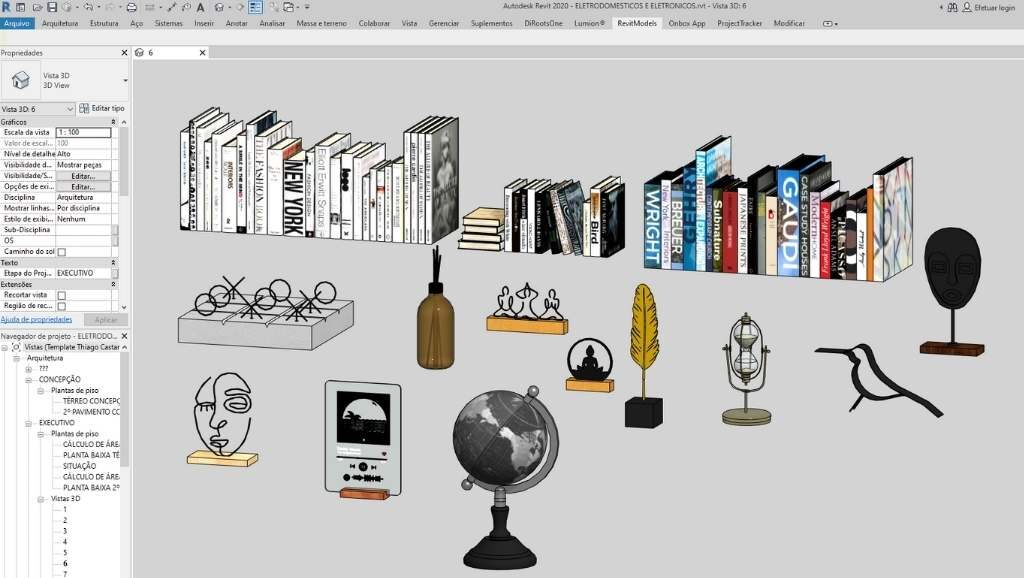Select the Text tool icon (letter A)
Viewport: 1024px width, 578px height.
200,7
